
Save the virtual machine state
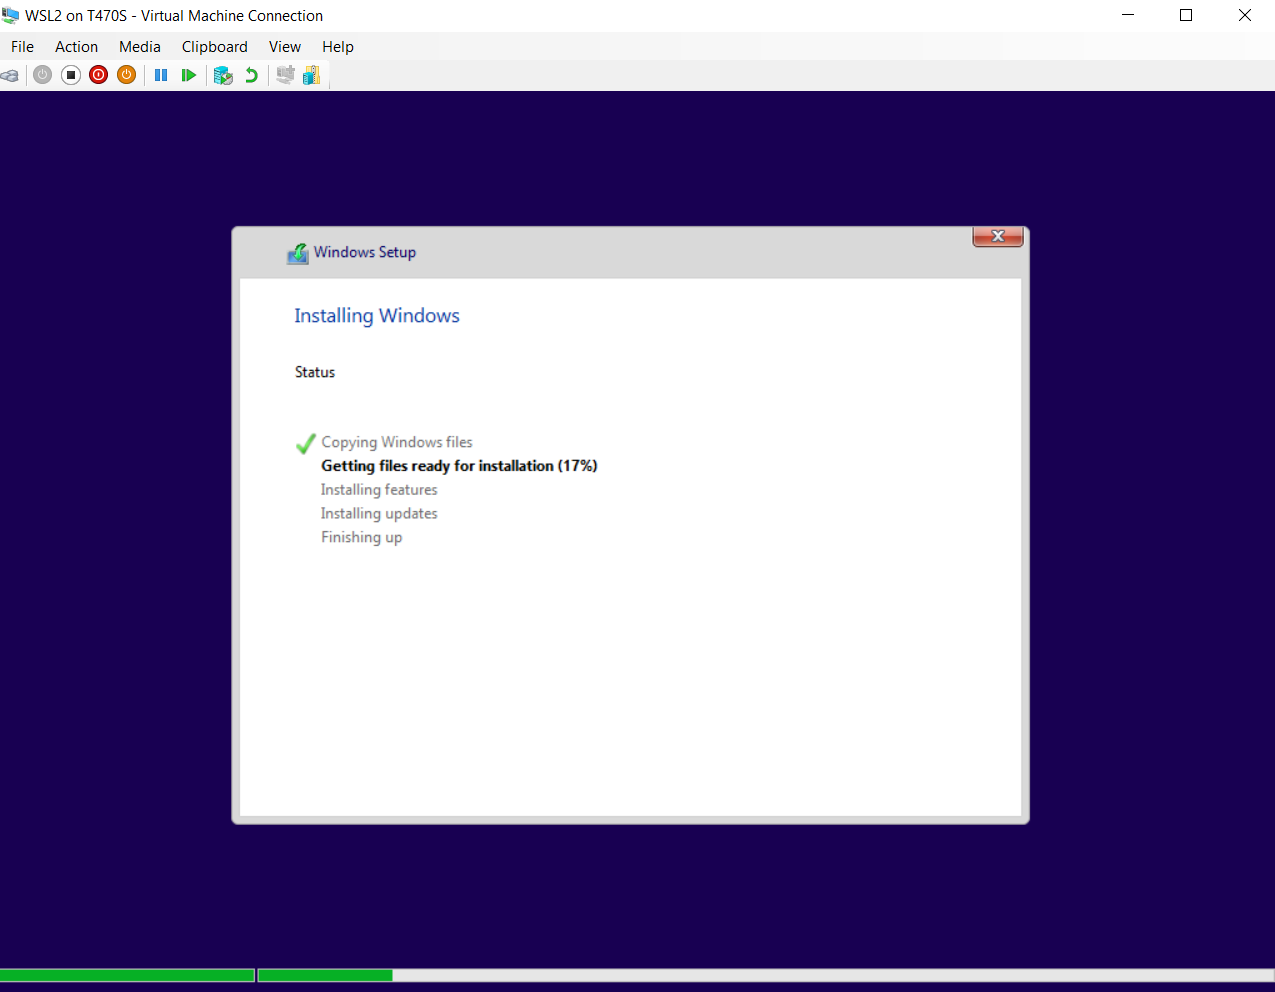[126, 74]
